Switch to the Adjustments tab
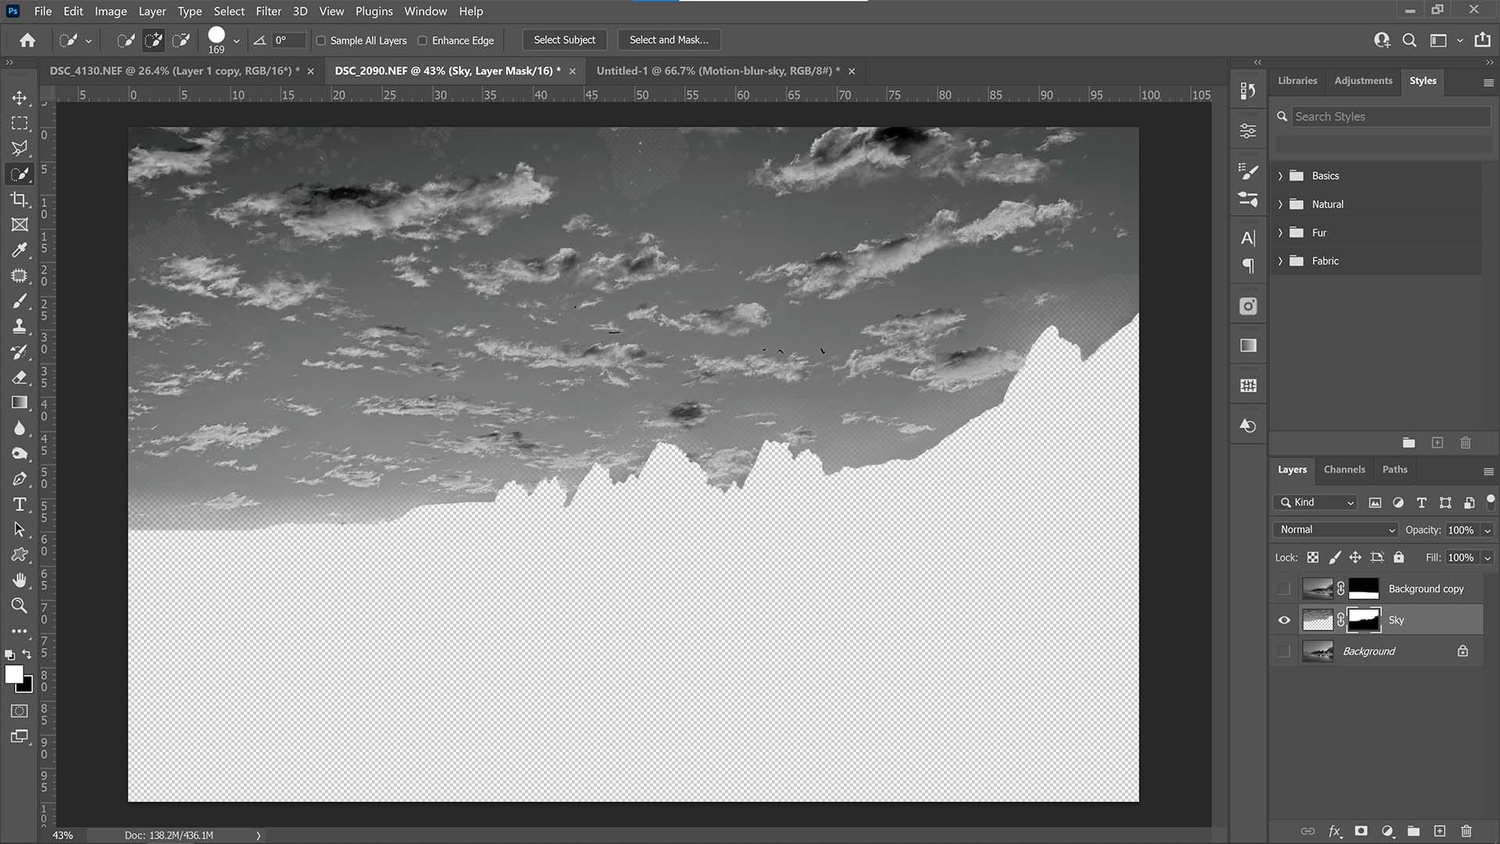The image size is (1500, 844). pyautogui.click(x=1363, y=81)
